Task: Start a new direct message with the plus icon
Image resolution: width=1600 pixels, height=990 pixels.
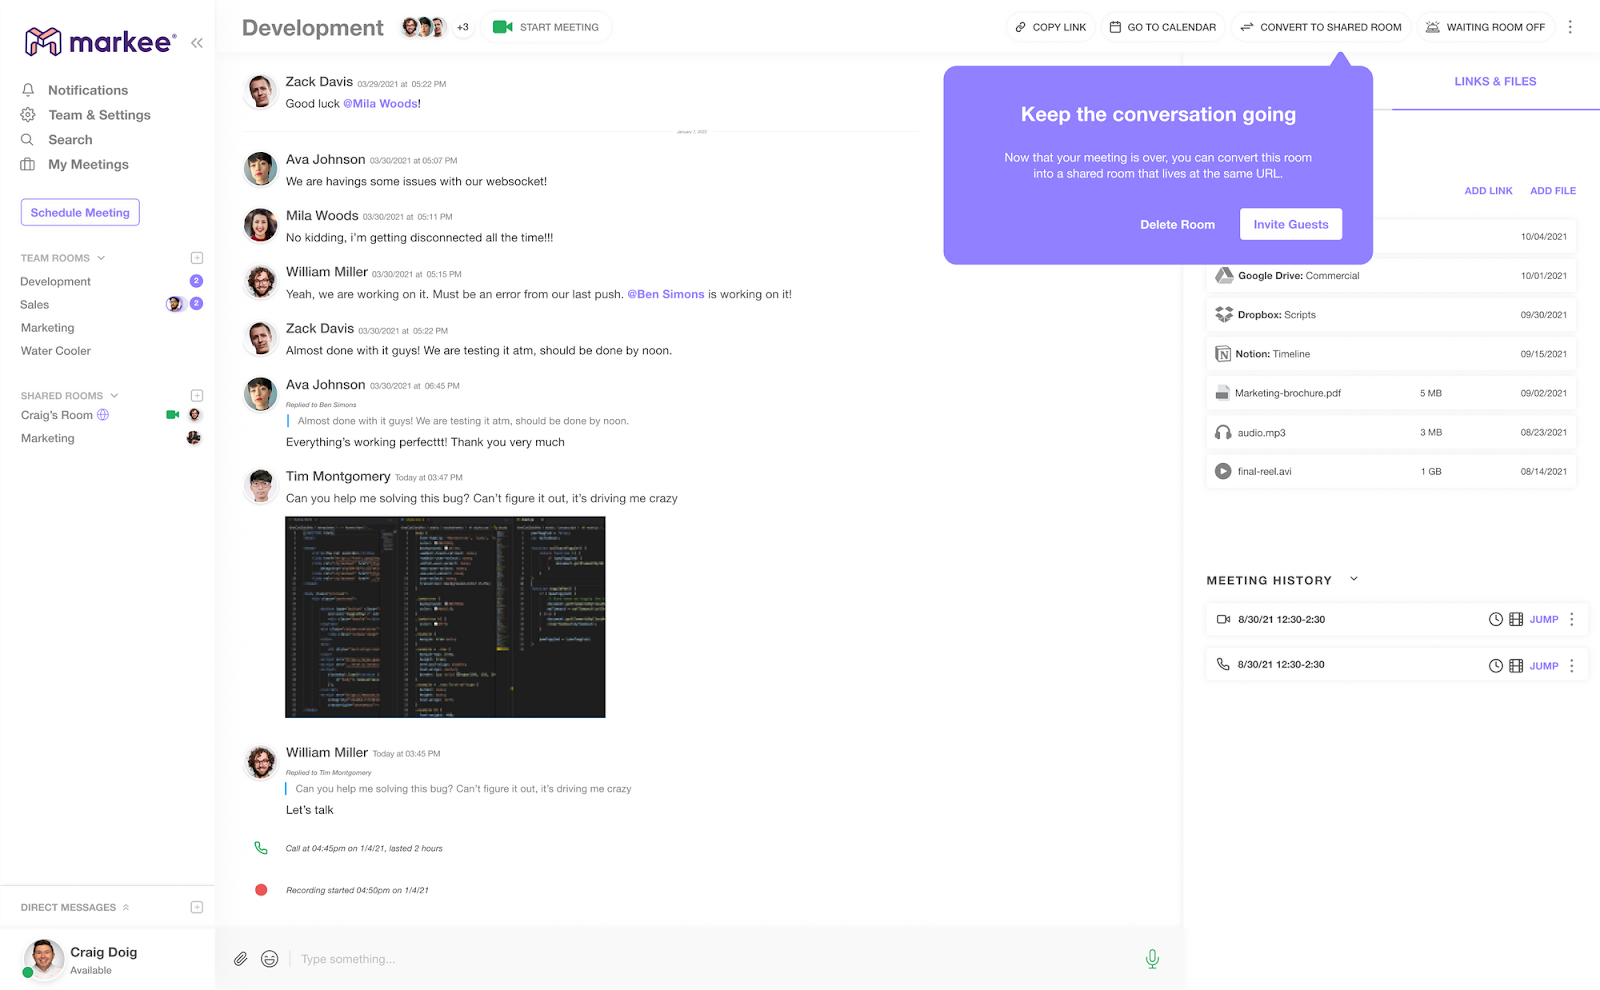Action: [x=197, y=907]
